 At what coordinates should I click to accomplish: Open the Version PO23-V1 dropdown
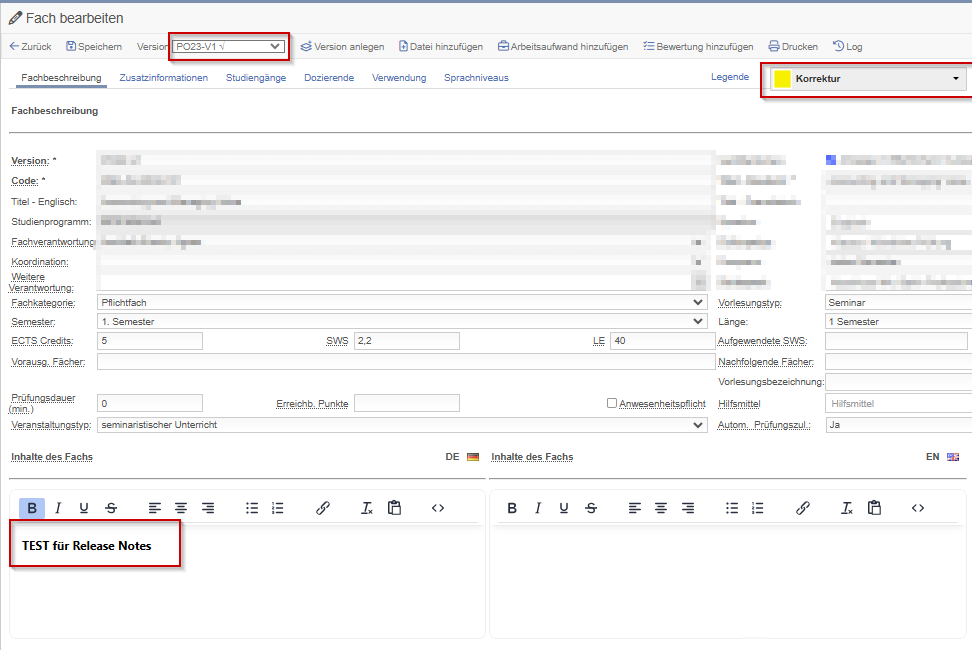(x=228, y=46)
